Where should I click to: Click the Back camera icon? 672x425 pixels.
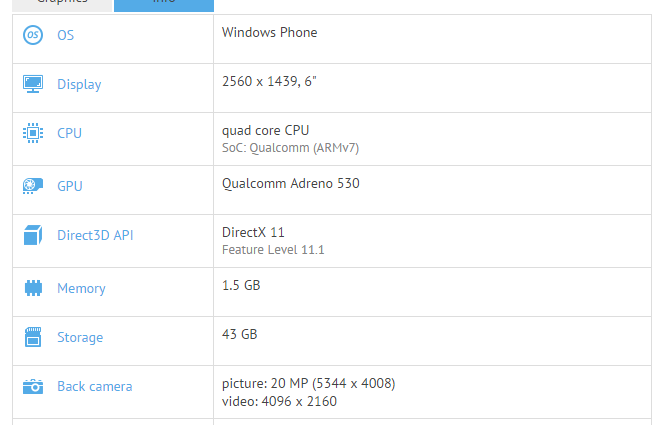33,386
